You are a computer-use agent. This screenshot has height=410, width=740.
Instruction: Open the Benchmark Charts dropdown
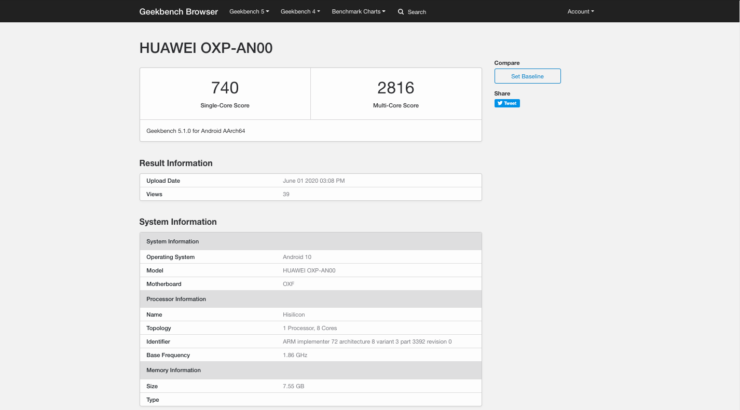[358, 11]
